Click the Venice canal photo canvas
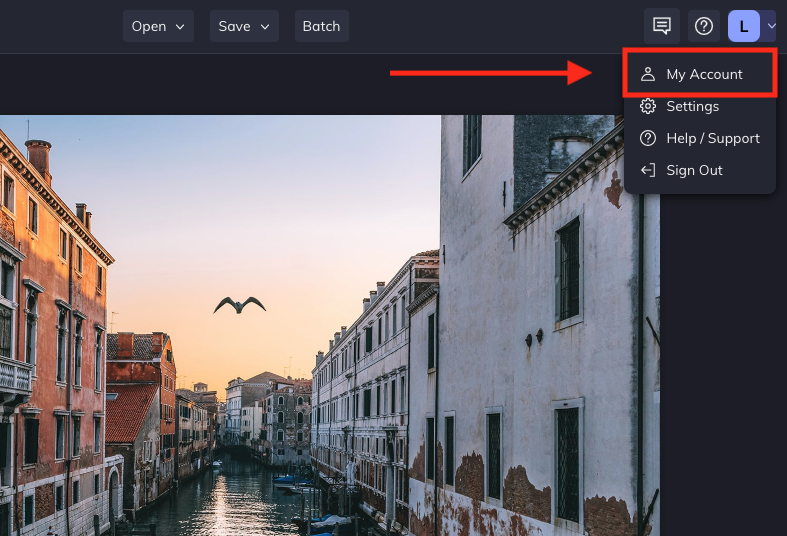787x536 pixels. coord(330,326)
